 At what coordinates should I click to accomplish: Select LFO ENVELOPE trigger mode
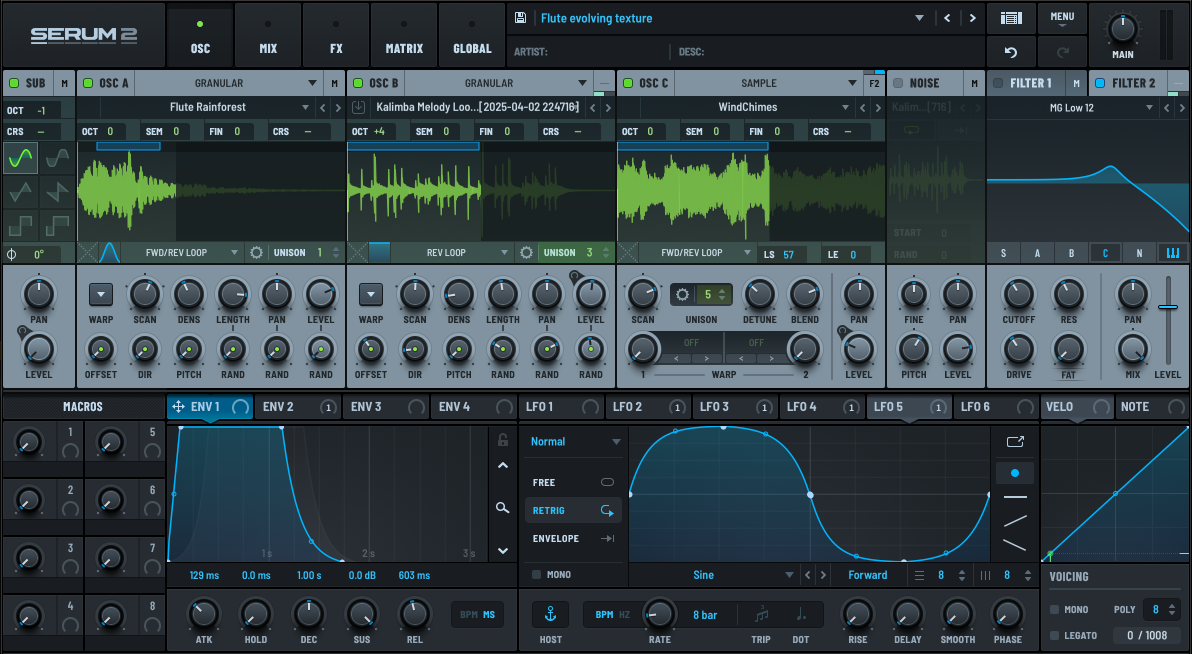(x=573, y=538)
